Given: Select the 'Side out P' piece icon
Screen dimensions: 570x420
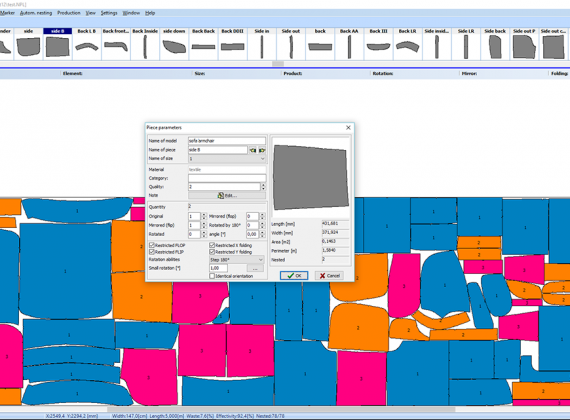Looking at the screenshot, I should [x=524, y=44].
